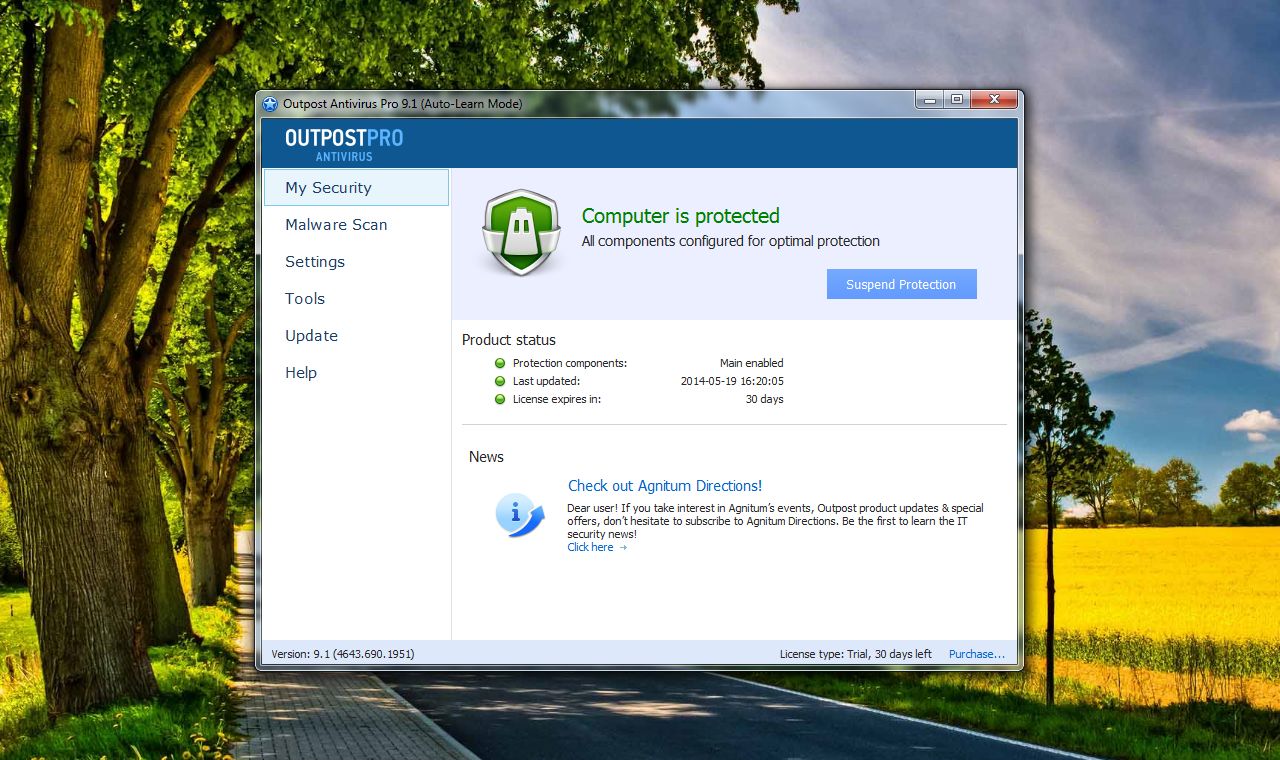Follow the 'Click here' news link
Screen dimensions: 1280x760
point(597,547)
